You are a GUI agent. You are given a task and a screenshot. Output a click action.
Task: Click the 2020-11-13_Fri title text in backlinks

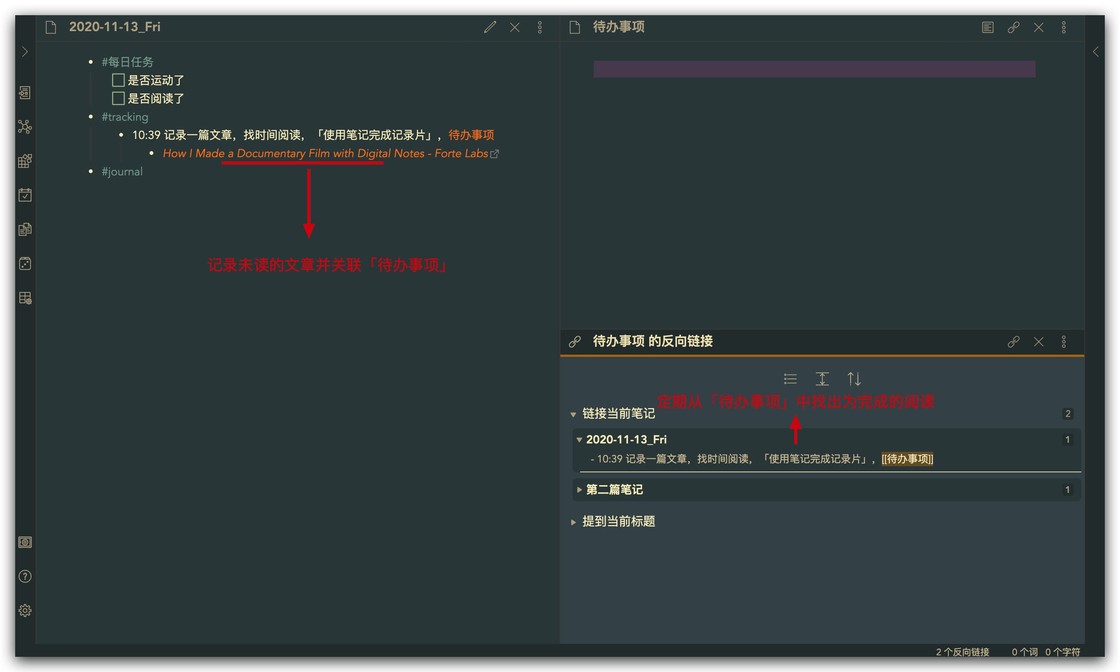pyautogui.click(x=626, y=440)
